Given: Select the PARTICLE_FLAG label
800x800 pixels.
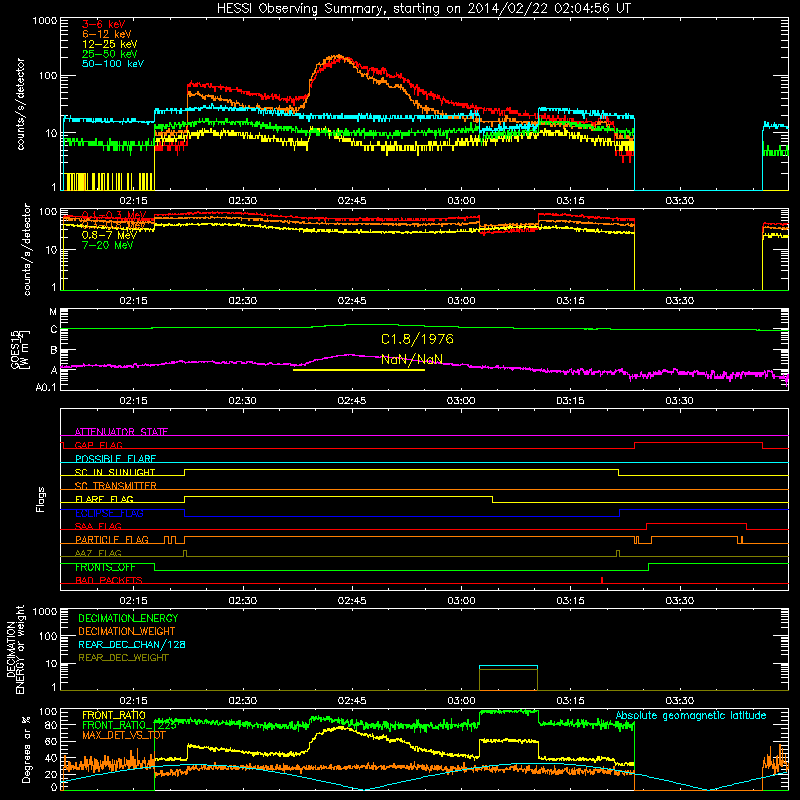Looking at the screenshot, I should [x=112, y=539].
